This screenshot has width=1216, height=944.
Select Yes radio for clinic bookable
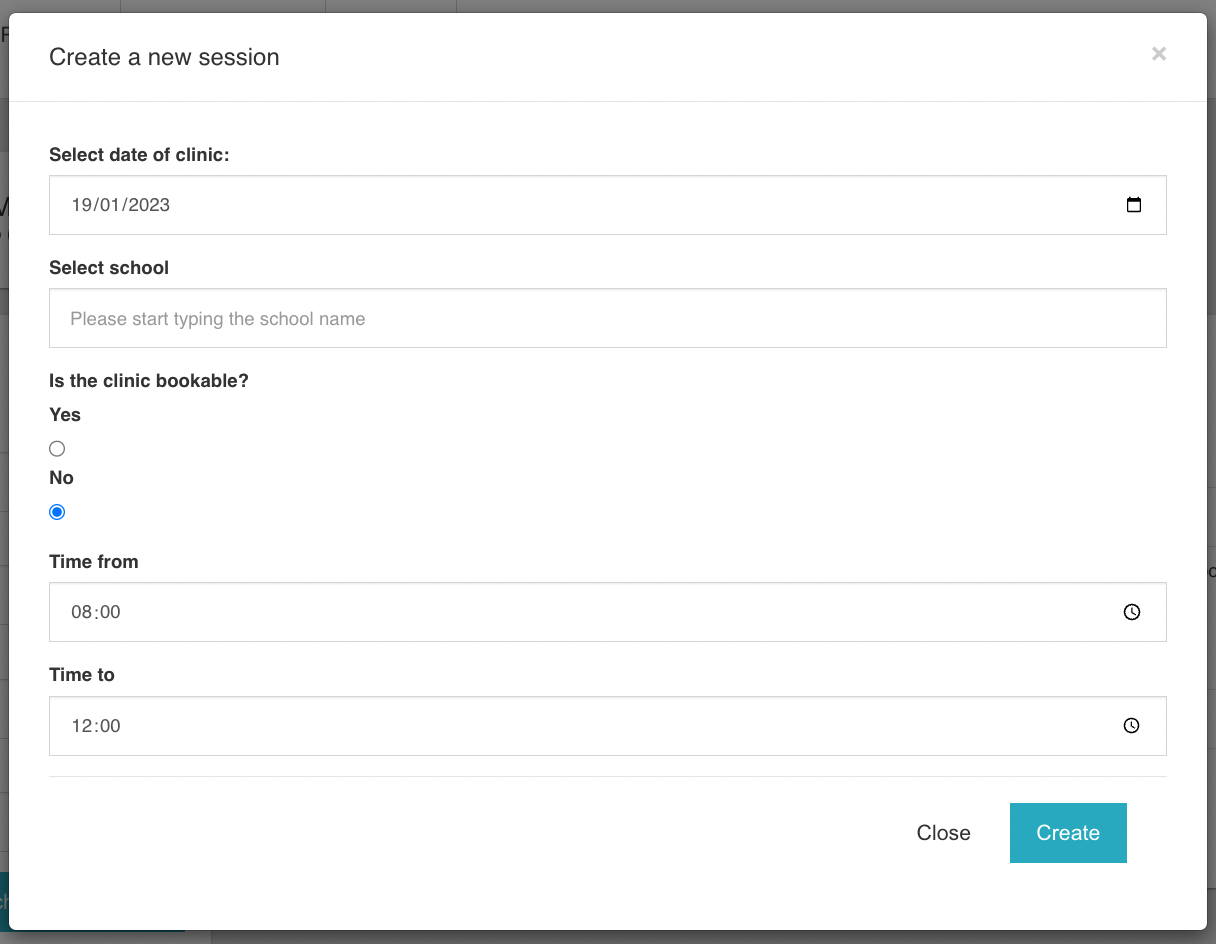[x=57, y=449]
